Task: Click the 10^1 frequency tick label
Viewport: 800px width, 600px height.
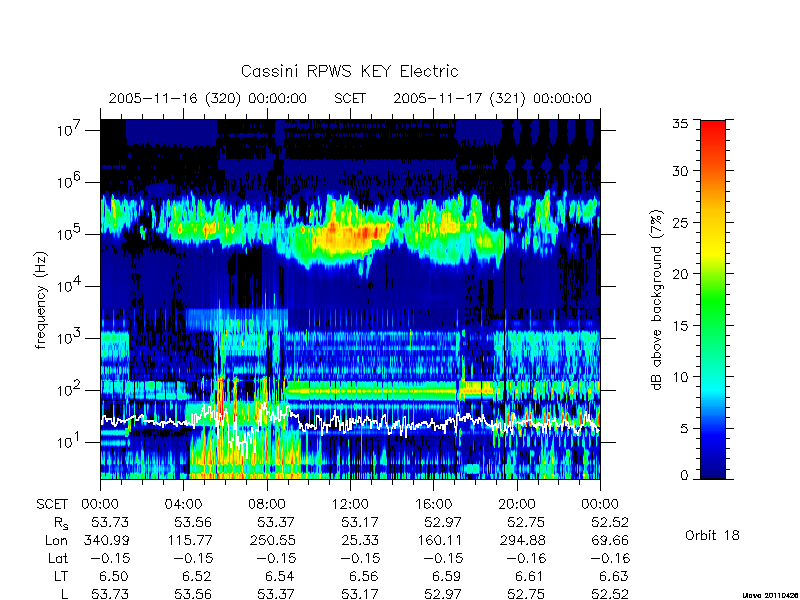Action: [70, 441]
